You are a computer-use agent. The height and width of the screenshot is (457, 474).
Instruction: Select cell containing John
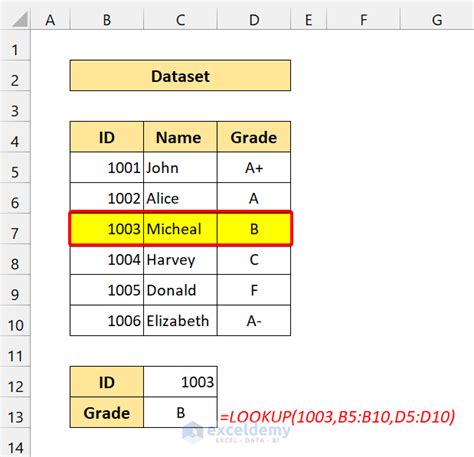(180, 168)
